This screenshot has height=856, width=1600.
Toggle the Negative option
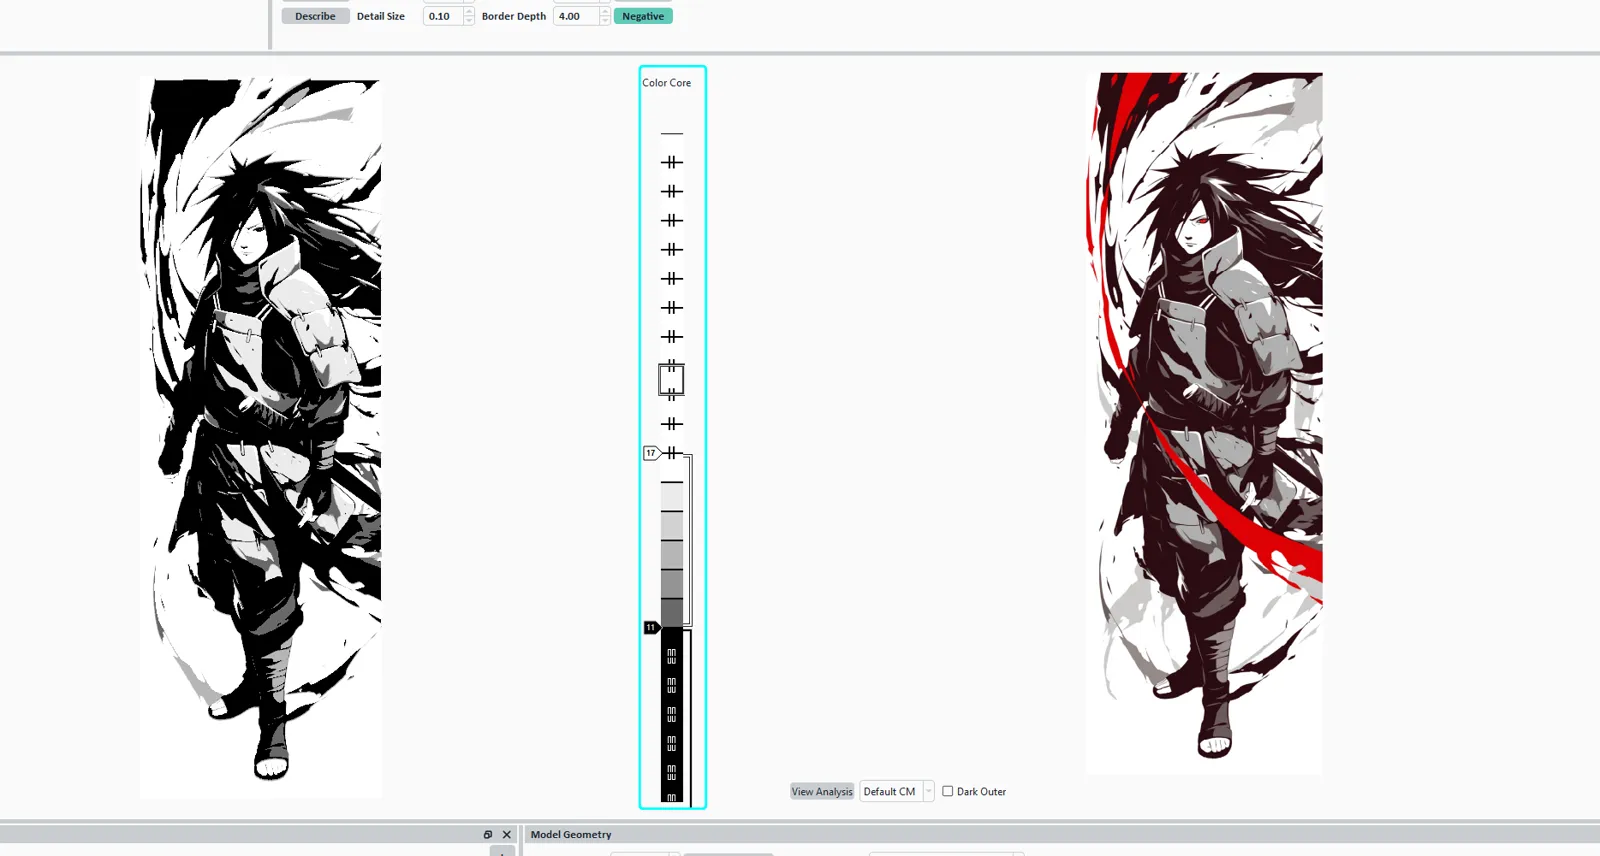[x=643, y=16]
